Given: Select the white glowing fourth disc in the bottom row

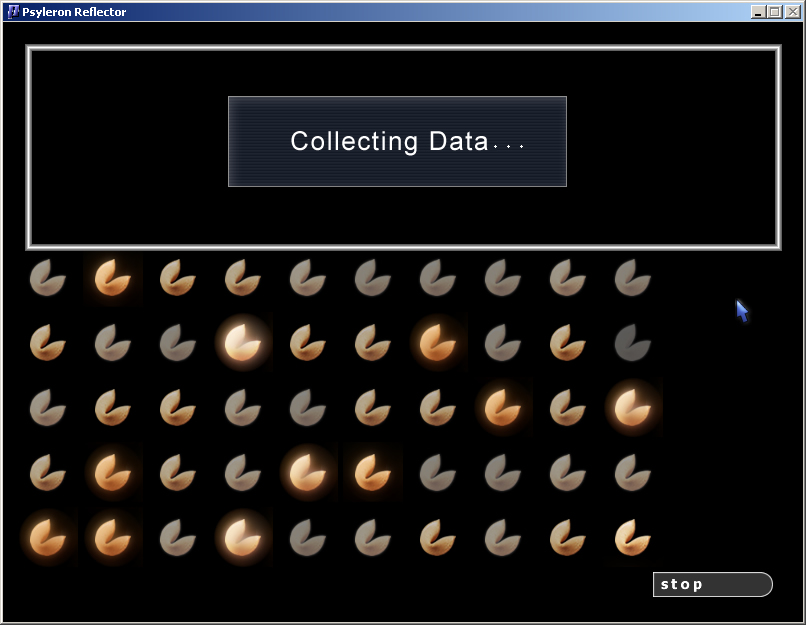Looking at the screenshot, I should point(243,538).
